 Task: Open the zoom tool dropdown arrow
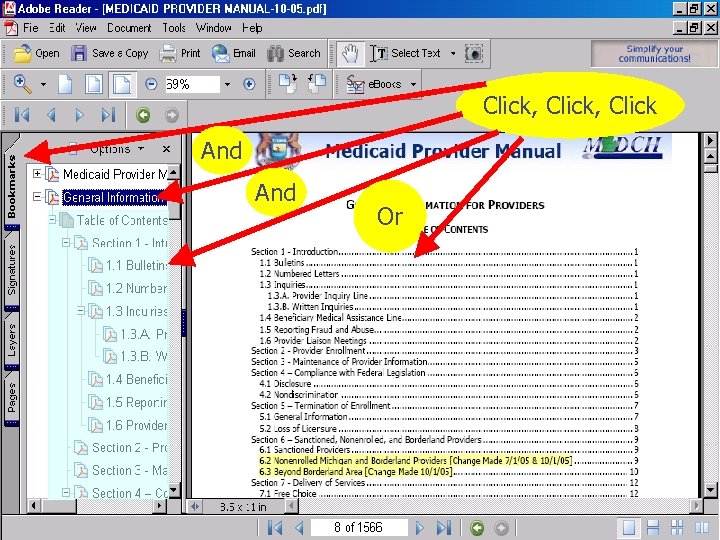click(43, 84)
